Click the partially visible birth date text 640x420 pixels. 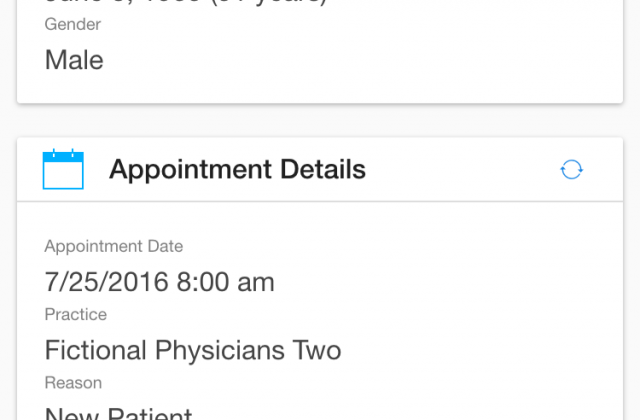(186, 2)
